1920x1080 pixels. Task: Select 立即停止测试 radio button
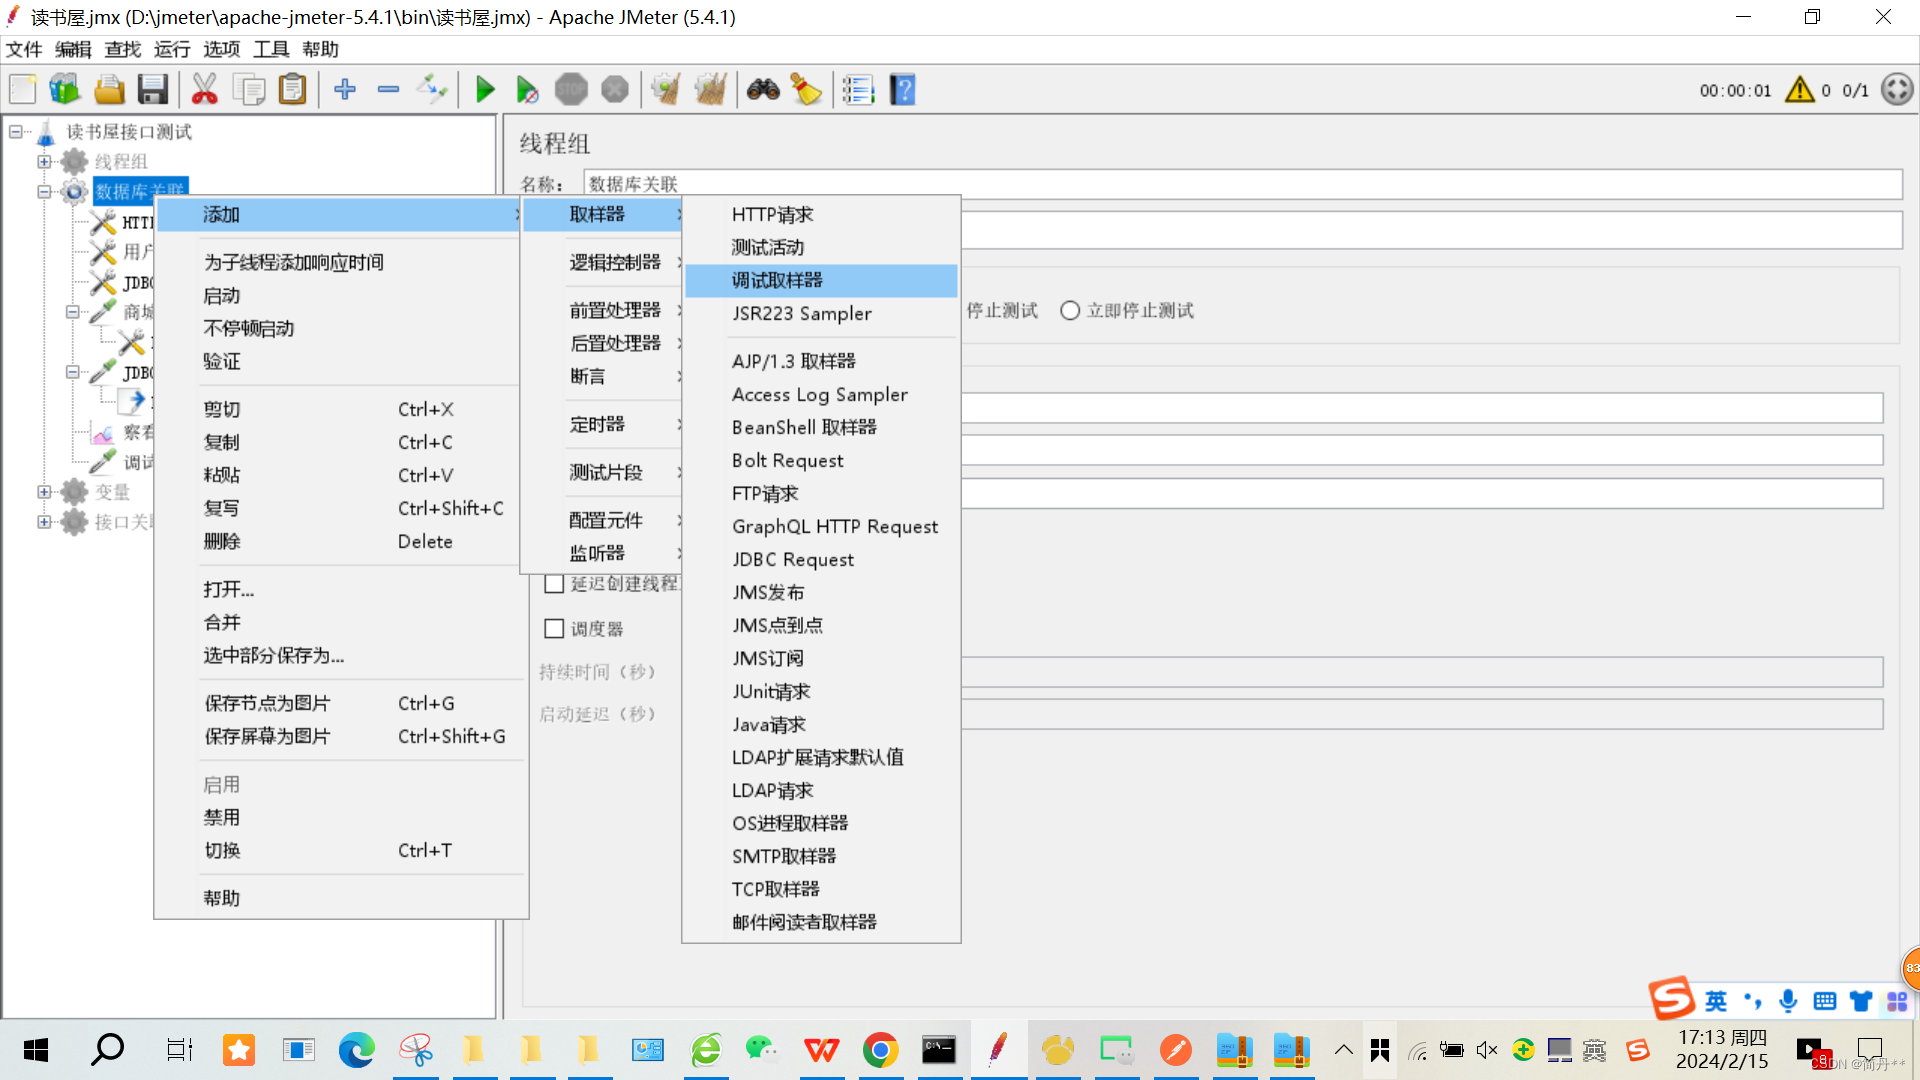pyautogui.click(x=1070, y=311)
